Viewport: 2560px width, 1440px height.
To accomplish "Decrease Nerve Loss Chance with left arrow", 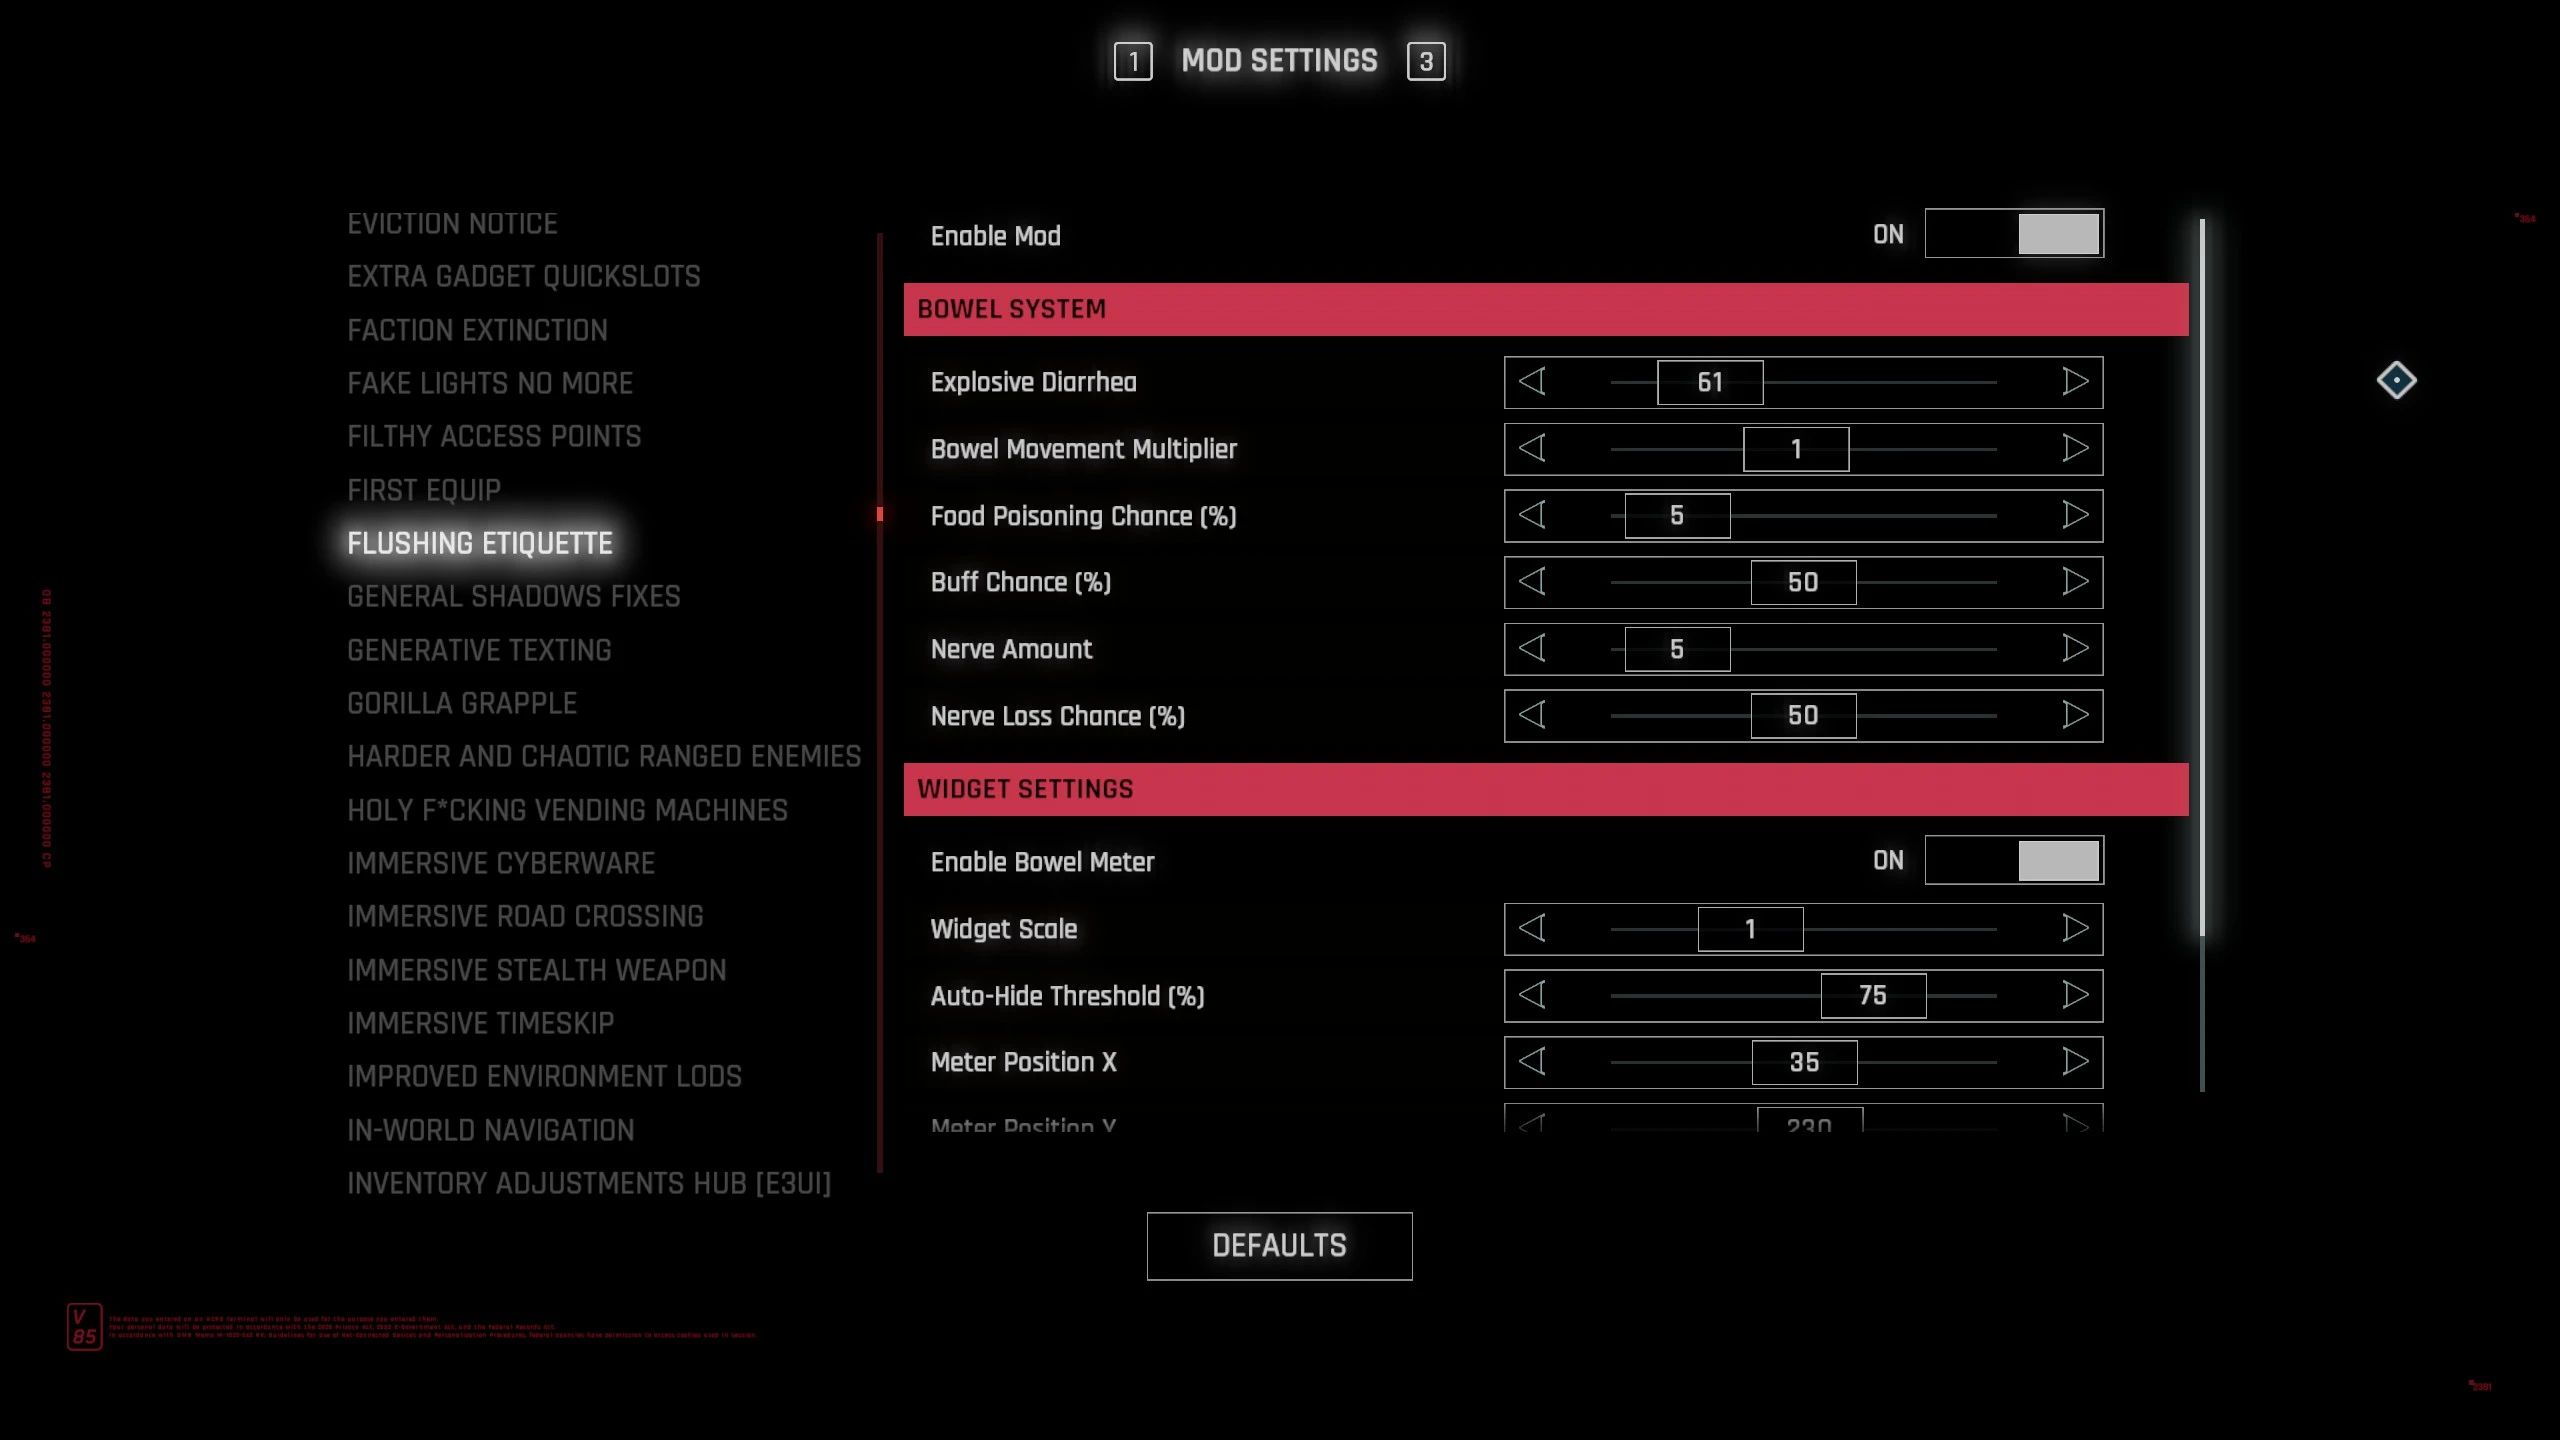I will pos(1532,715).
